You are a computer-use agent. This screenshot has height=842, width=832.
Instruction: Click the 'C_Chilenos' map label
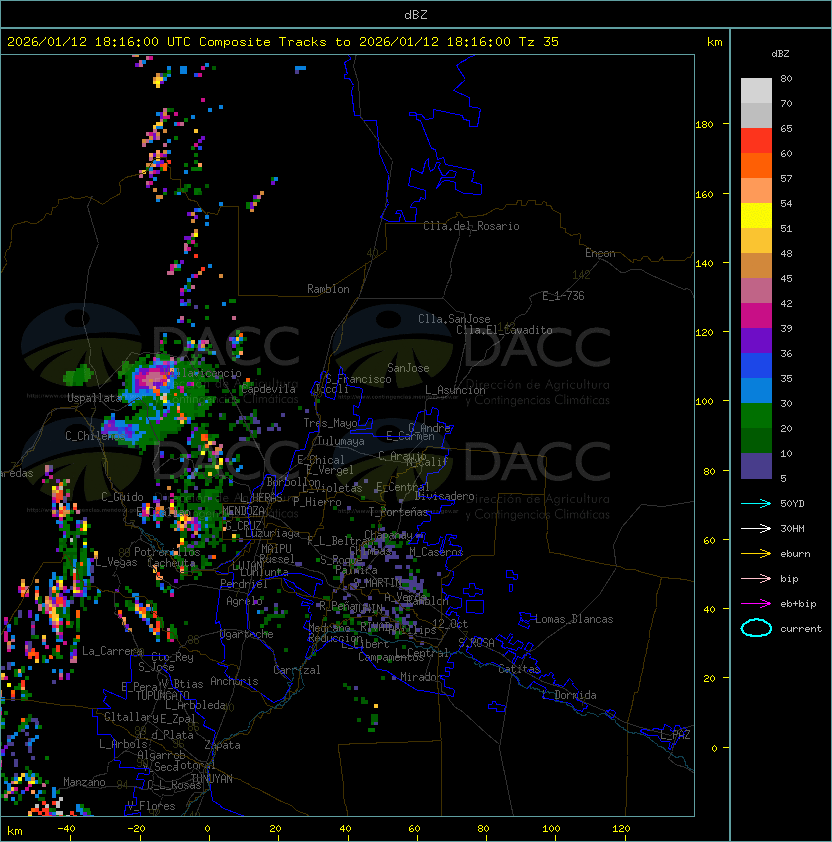point(95,435)
